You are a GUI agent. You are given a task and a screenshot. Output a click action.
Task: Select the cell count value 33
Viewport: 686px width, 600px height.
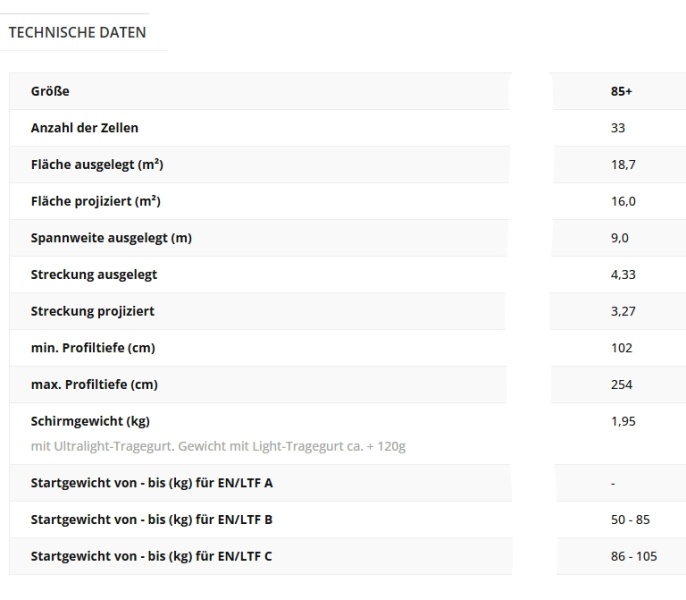click(618, 128)
